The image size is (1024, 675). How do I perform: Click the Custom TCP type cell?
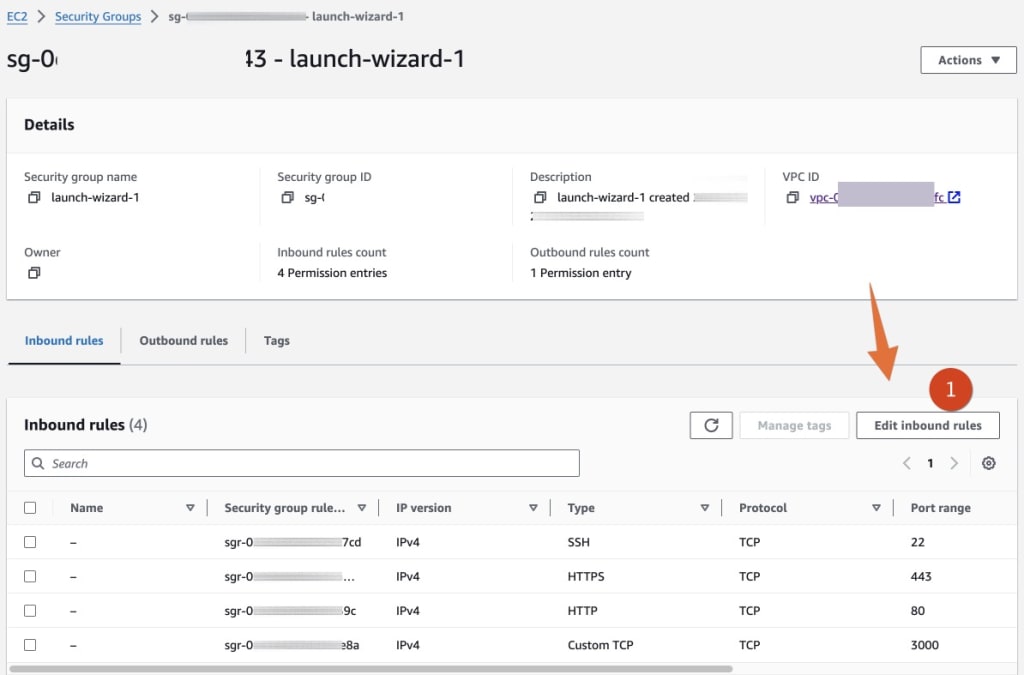coord(600,645)
